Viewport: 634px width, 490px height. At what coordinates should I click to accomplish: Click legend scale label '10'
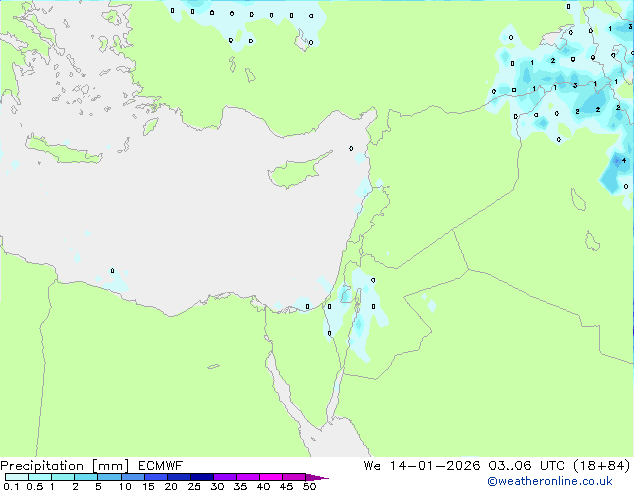pyautogui.click(x=125, y=486)
